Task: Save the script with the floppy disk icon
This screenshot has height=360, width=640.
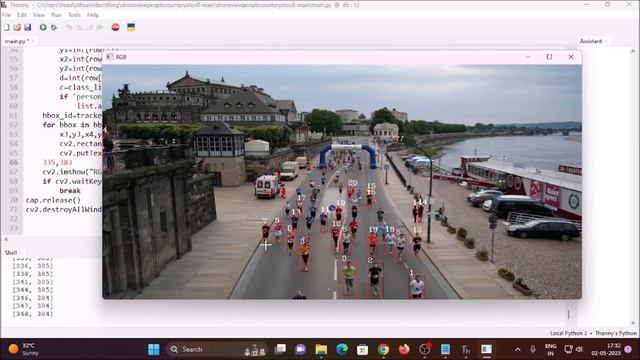Action: 27,27
